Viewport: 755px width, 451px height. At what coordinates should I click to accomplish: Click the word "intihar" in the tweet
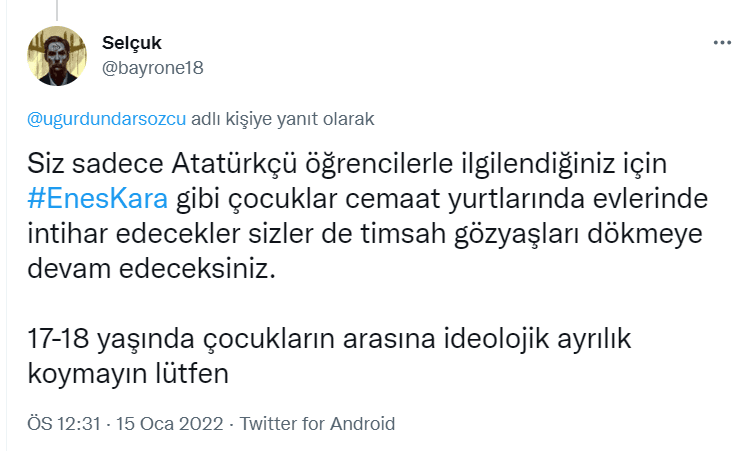[x=62, y=232]
